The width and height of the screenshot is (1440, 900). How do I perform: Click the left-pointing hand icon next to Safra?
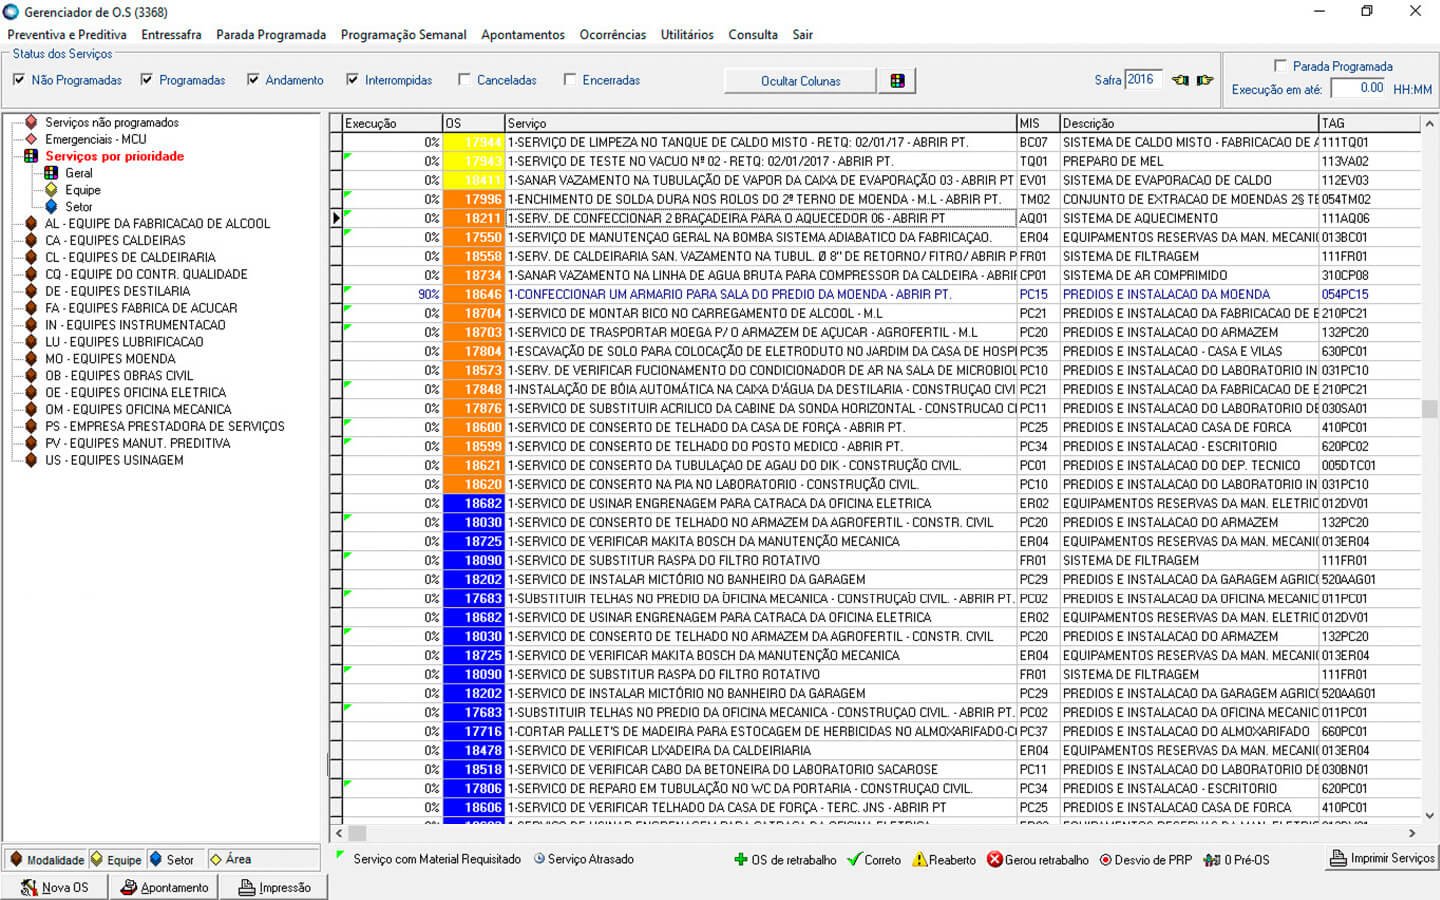tap(1181, 80)
